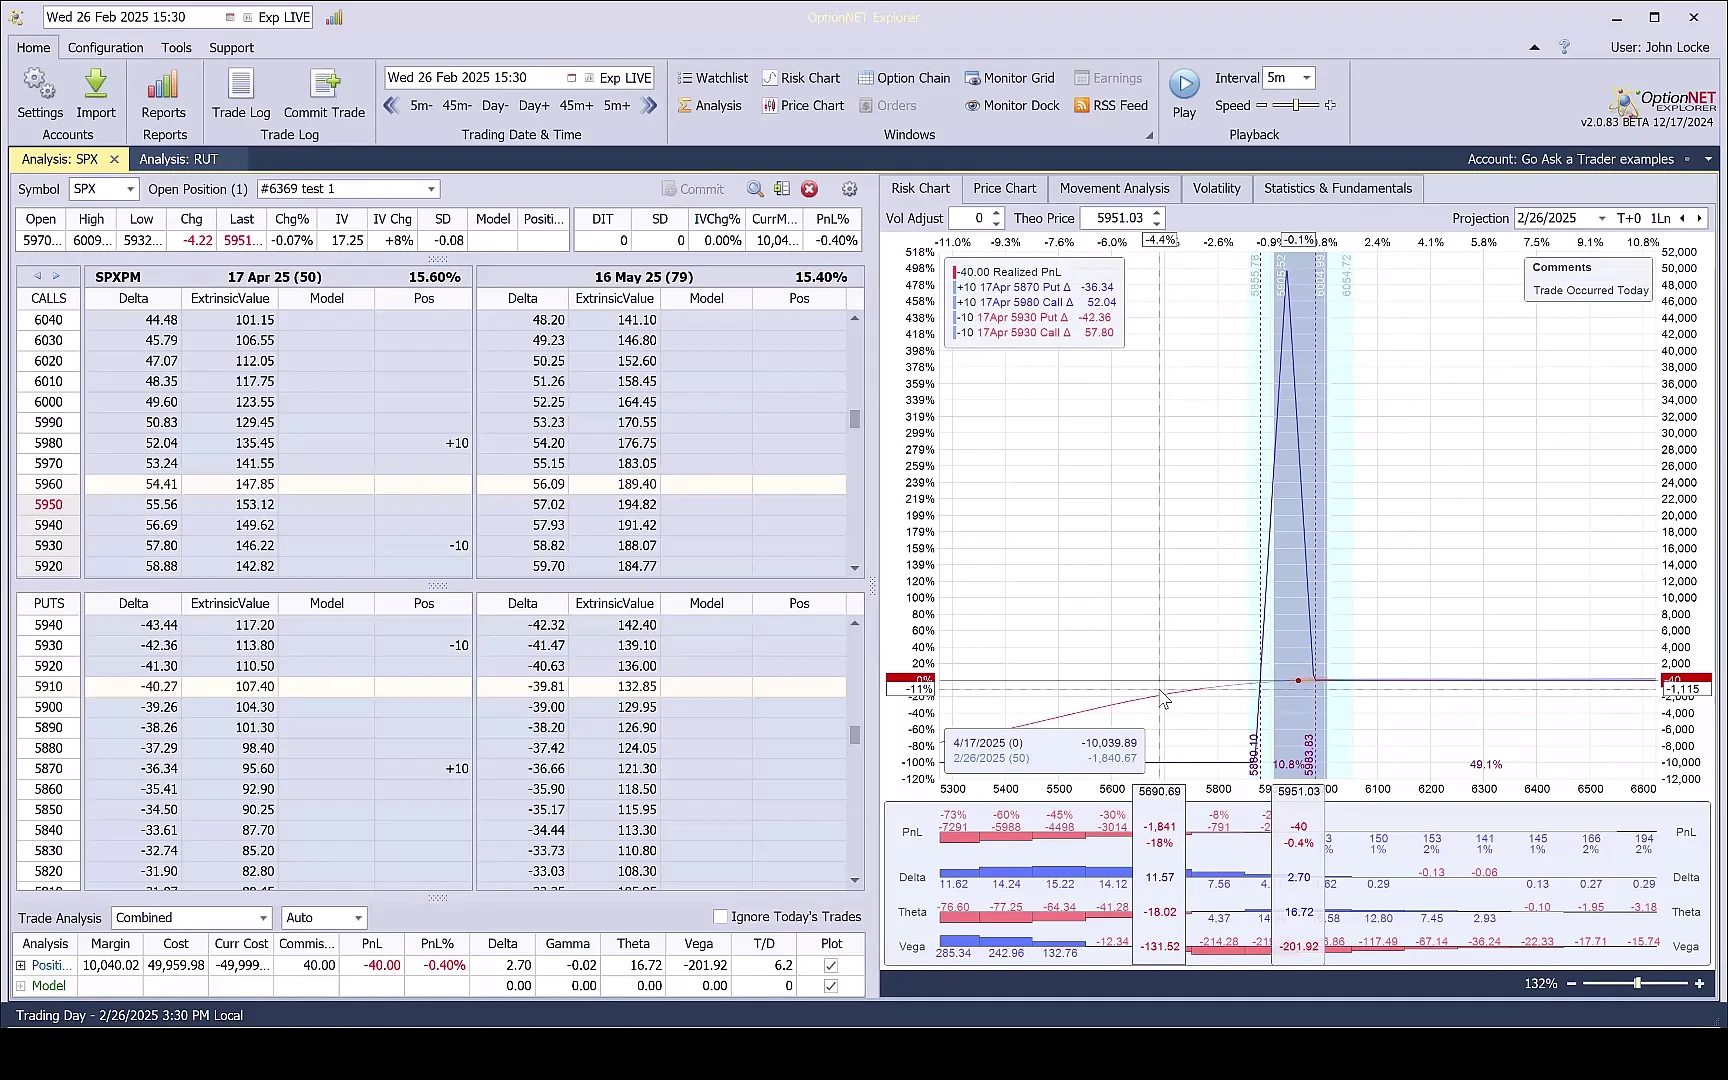Open the Tools menu

pos(176,47)
